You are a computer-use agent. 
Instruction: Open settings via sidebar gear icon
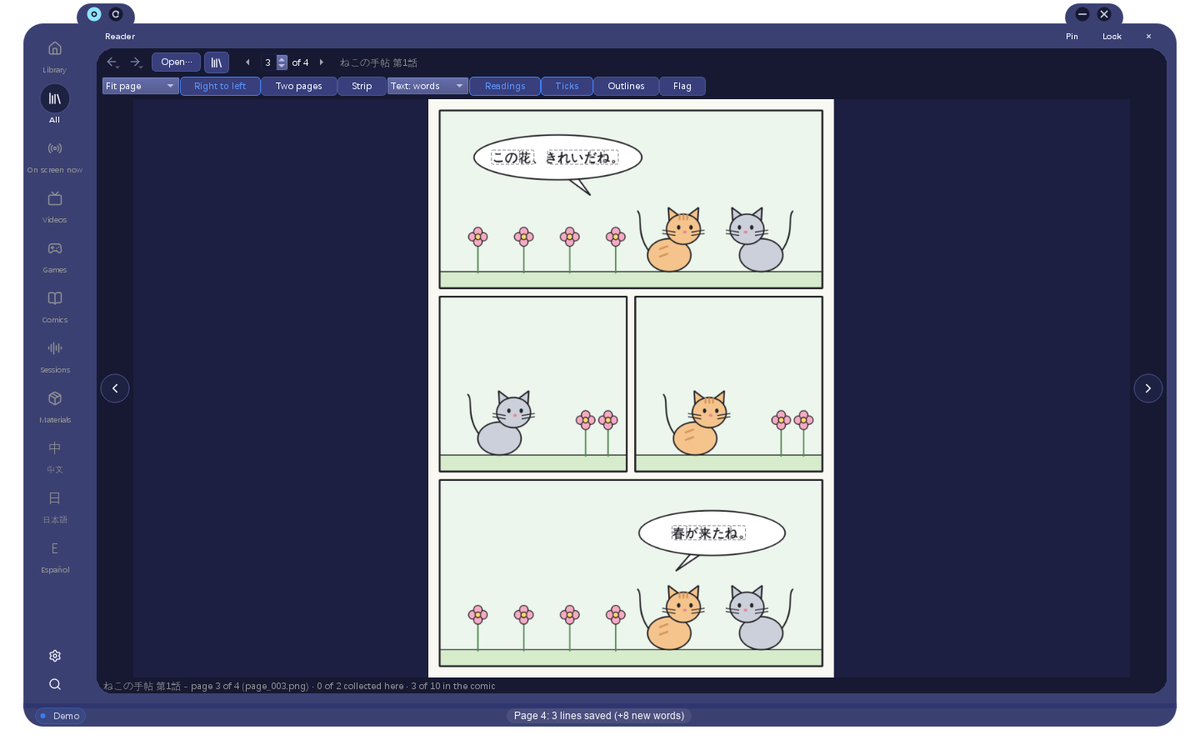[x=55, y=656]
